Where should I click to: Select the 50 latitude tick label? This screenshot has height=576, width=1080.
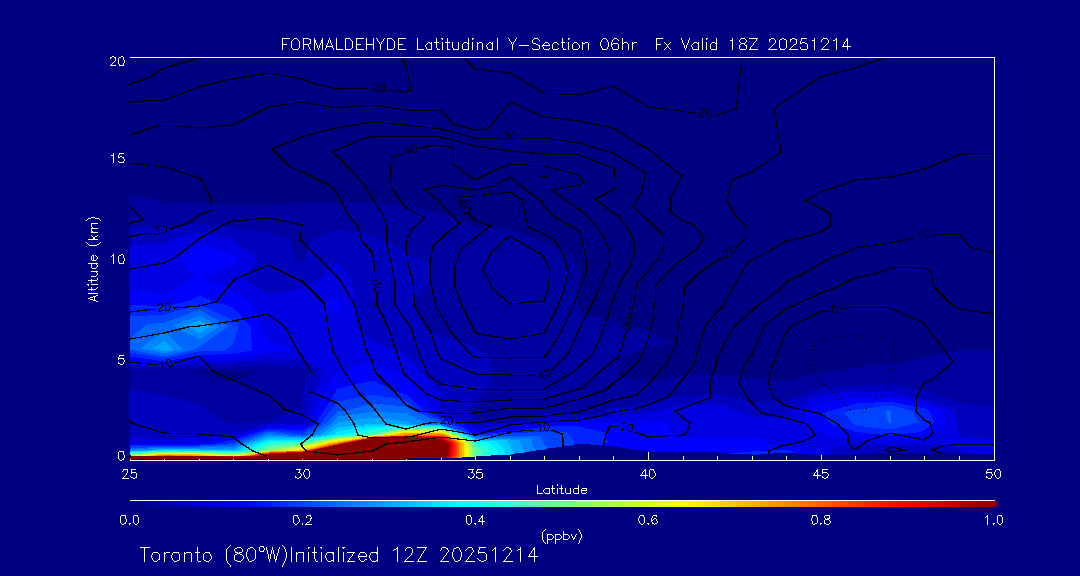coord(993,473)
